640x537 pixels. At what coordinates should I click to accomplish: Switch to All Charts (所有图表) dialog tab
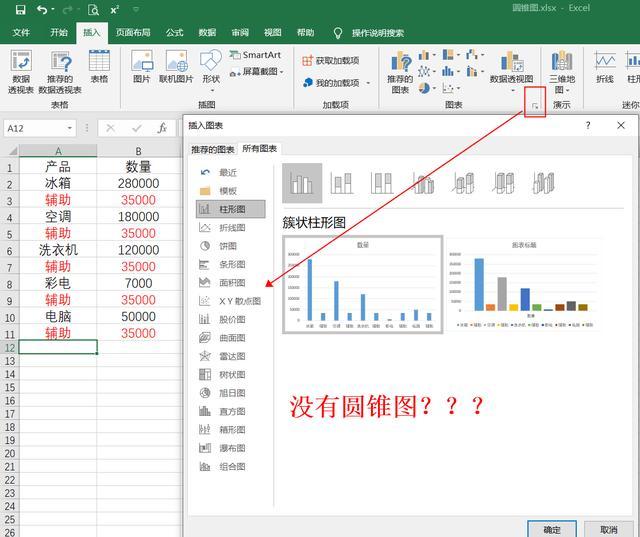click(260, 149)
